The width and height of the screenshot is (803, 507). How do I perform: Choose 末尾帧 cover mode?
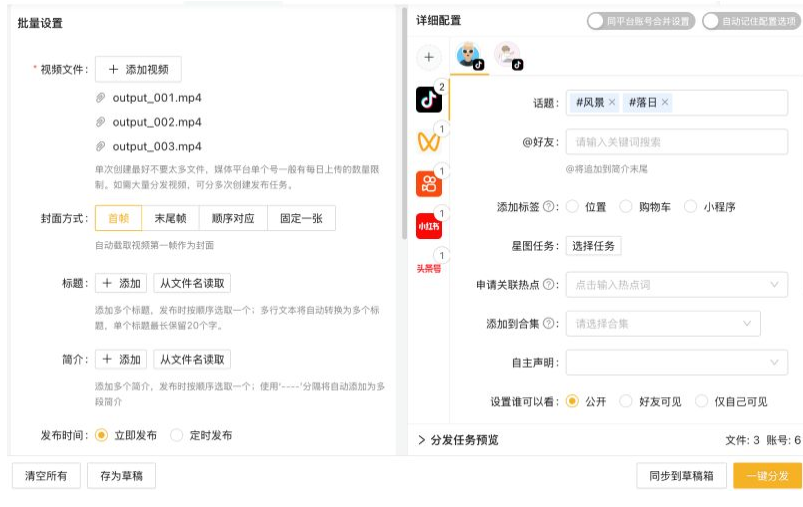pos(171,218)
